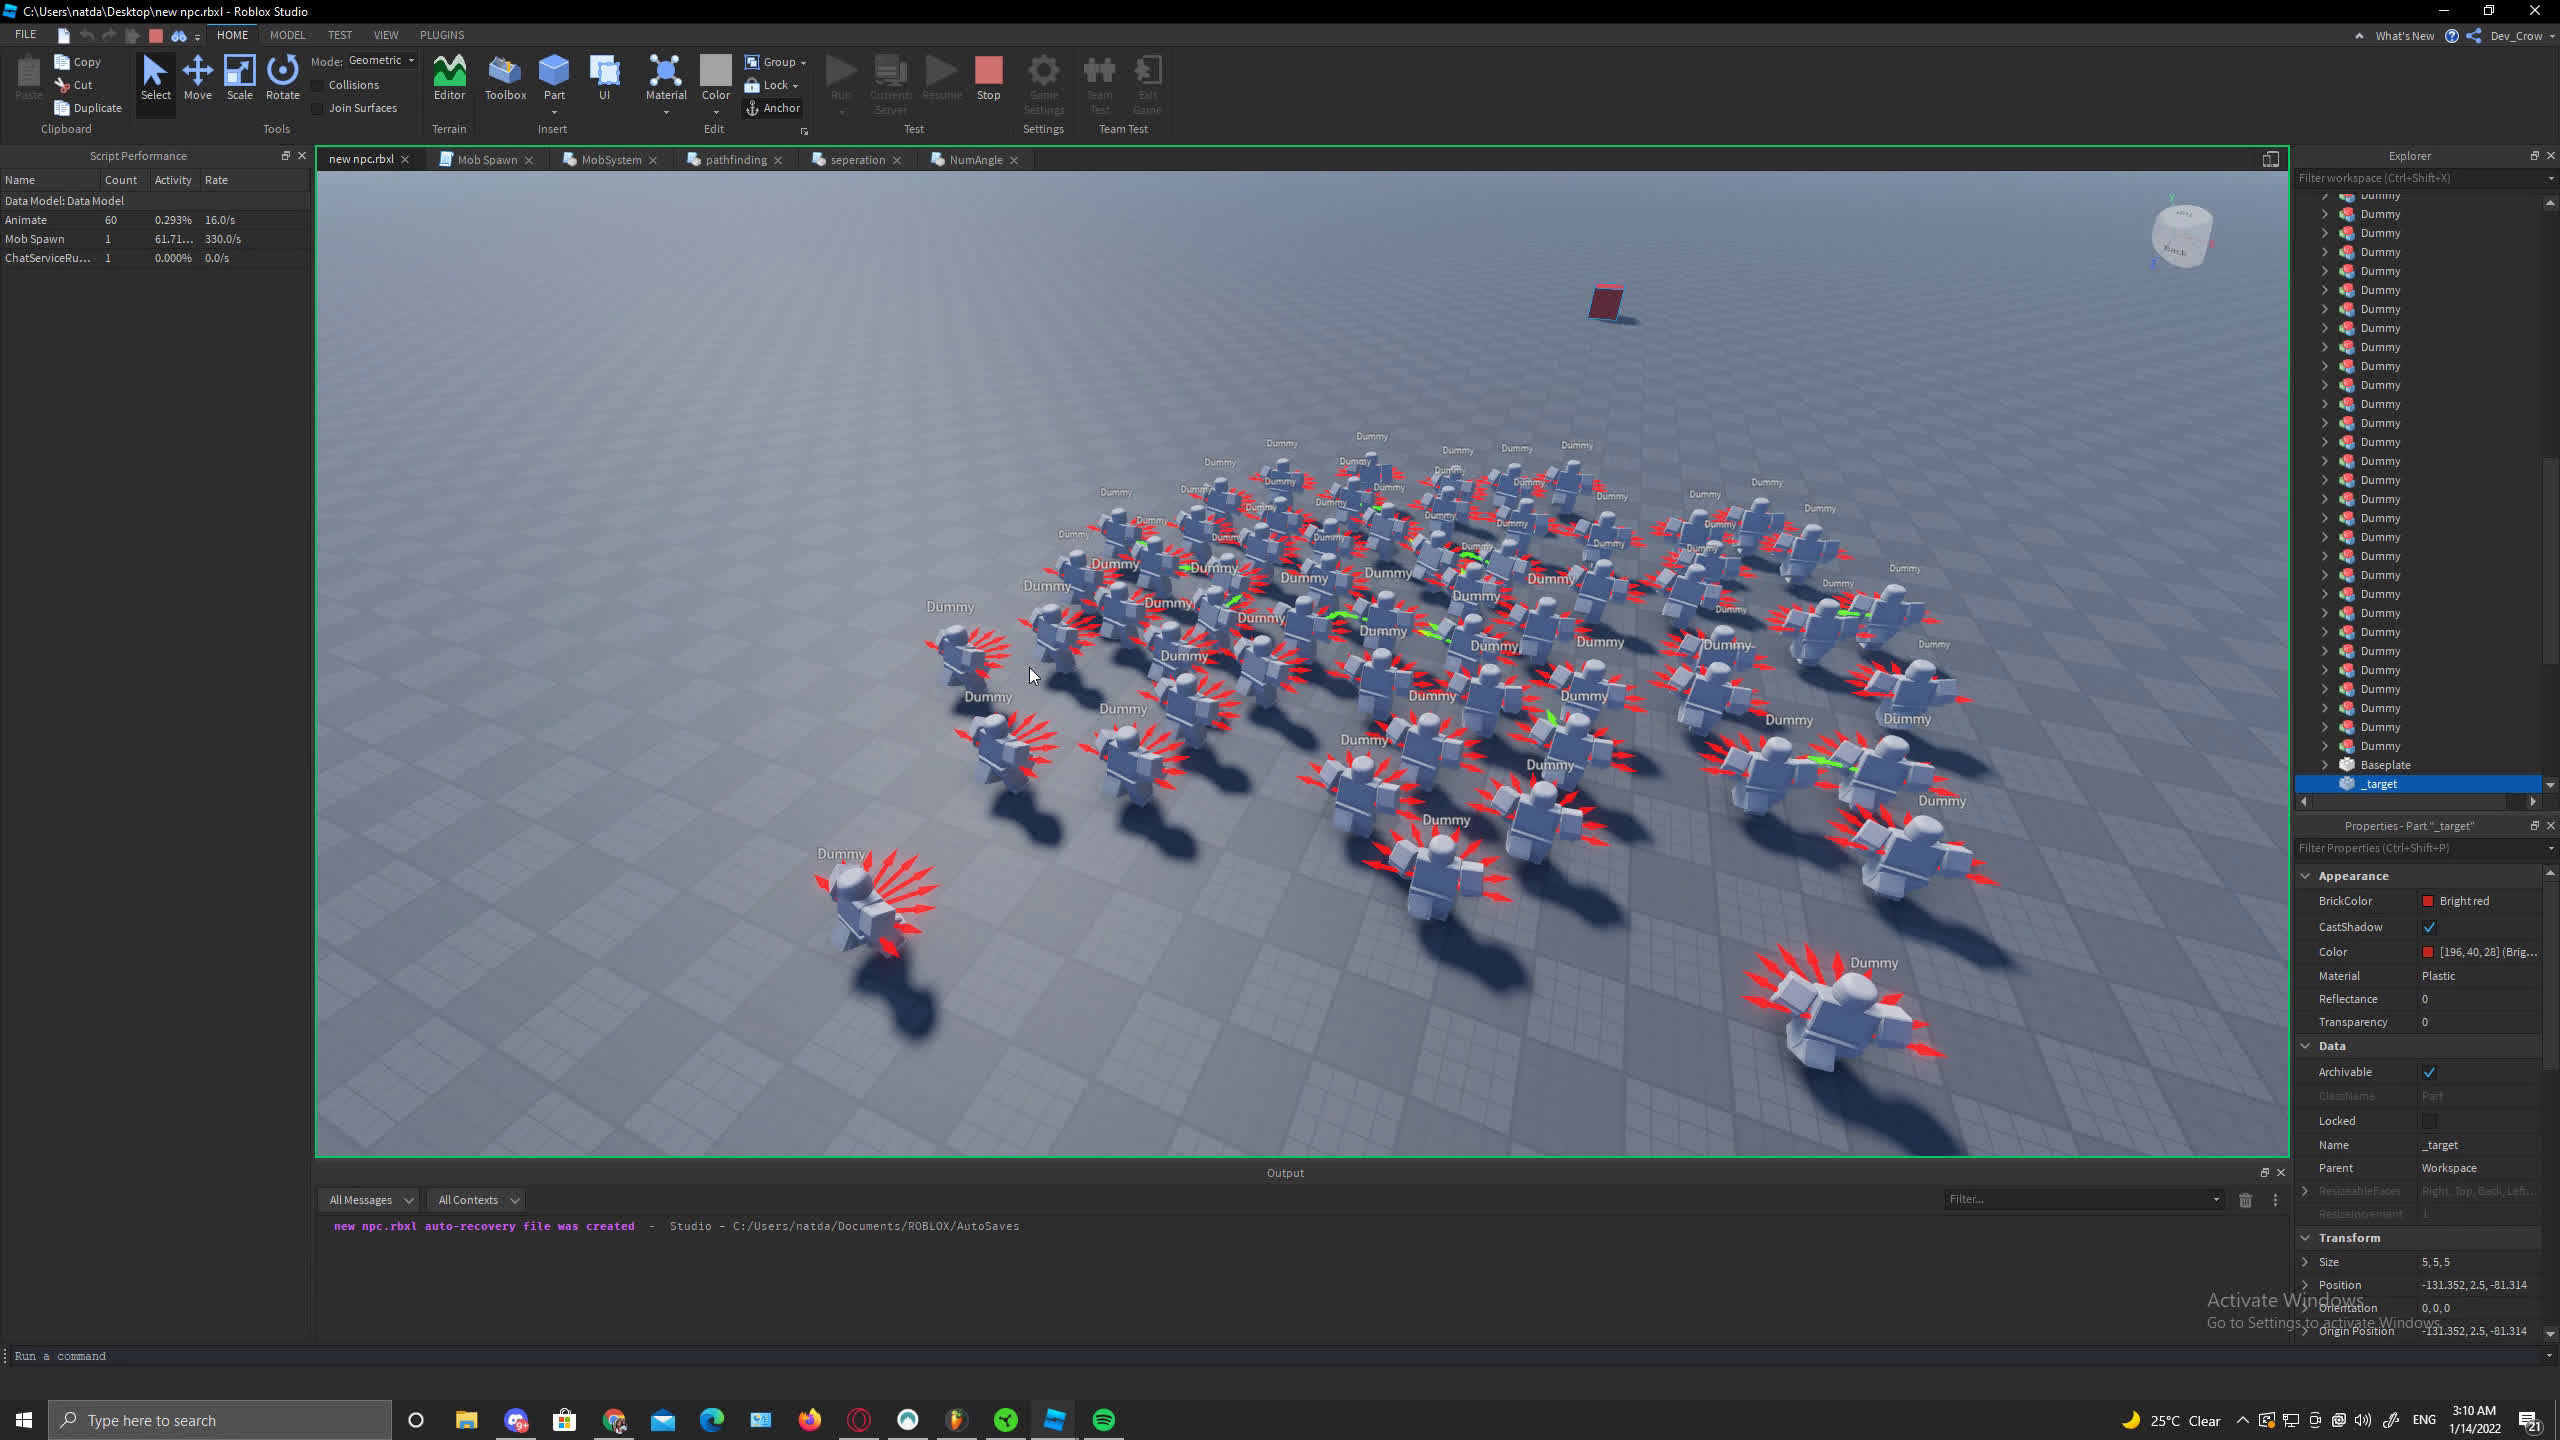The width and height of the screenshot is (2560, 1440).
Task: Select the Rotate tool
Action: [282, 78]
